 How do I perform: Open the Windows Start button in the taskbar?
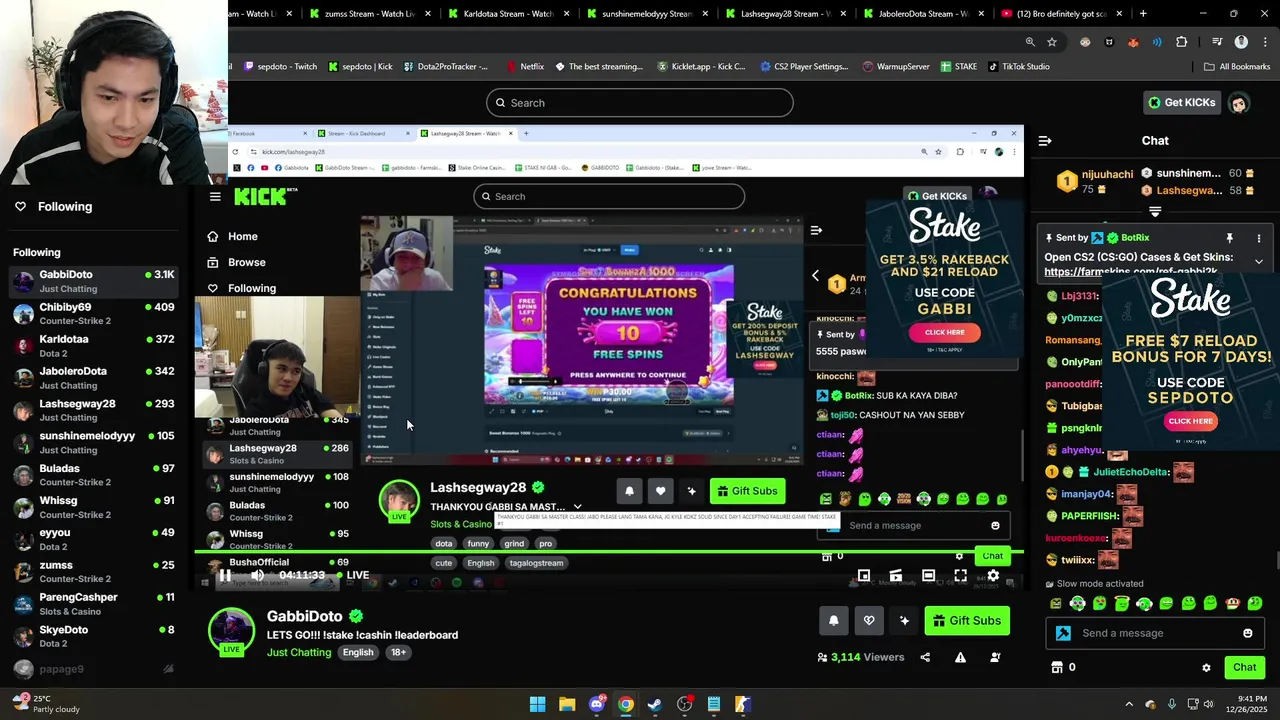click(537, 704)
